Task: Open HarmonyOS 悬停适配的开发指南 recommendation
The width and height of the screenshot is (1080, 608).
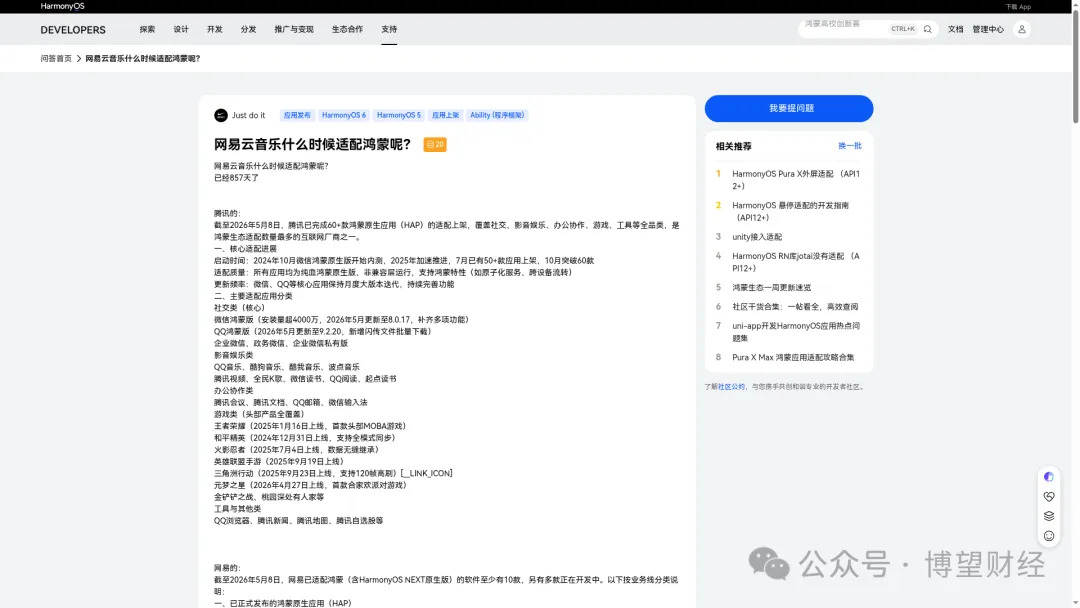Action: click(790, 211)
